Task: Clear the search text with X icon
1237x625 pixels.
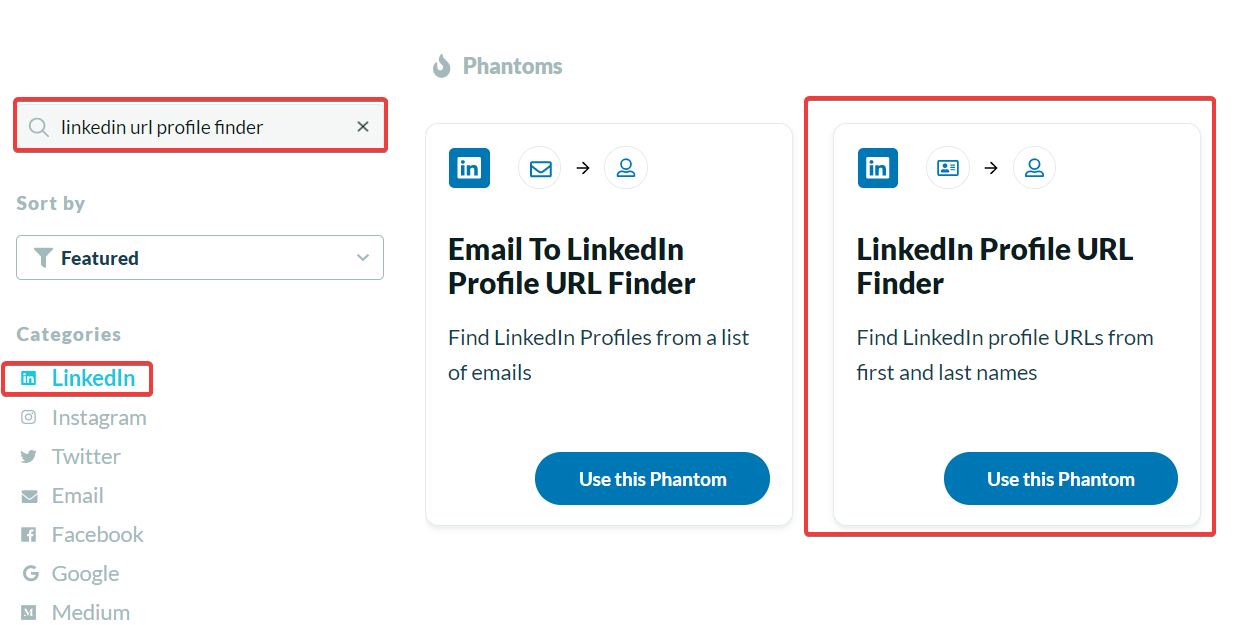Action: pyautogui.click(x=363, y=126)
